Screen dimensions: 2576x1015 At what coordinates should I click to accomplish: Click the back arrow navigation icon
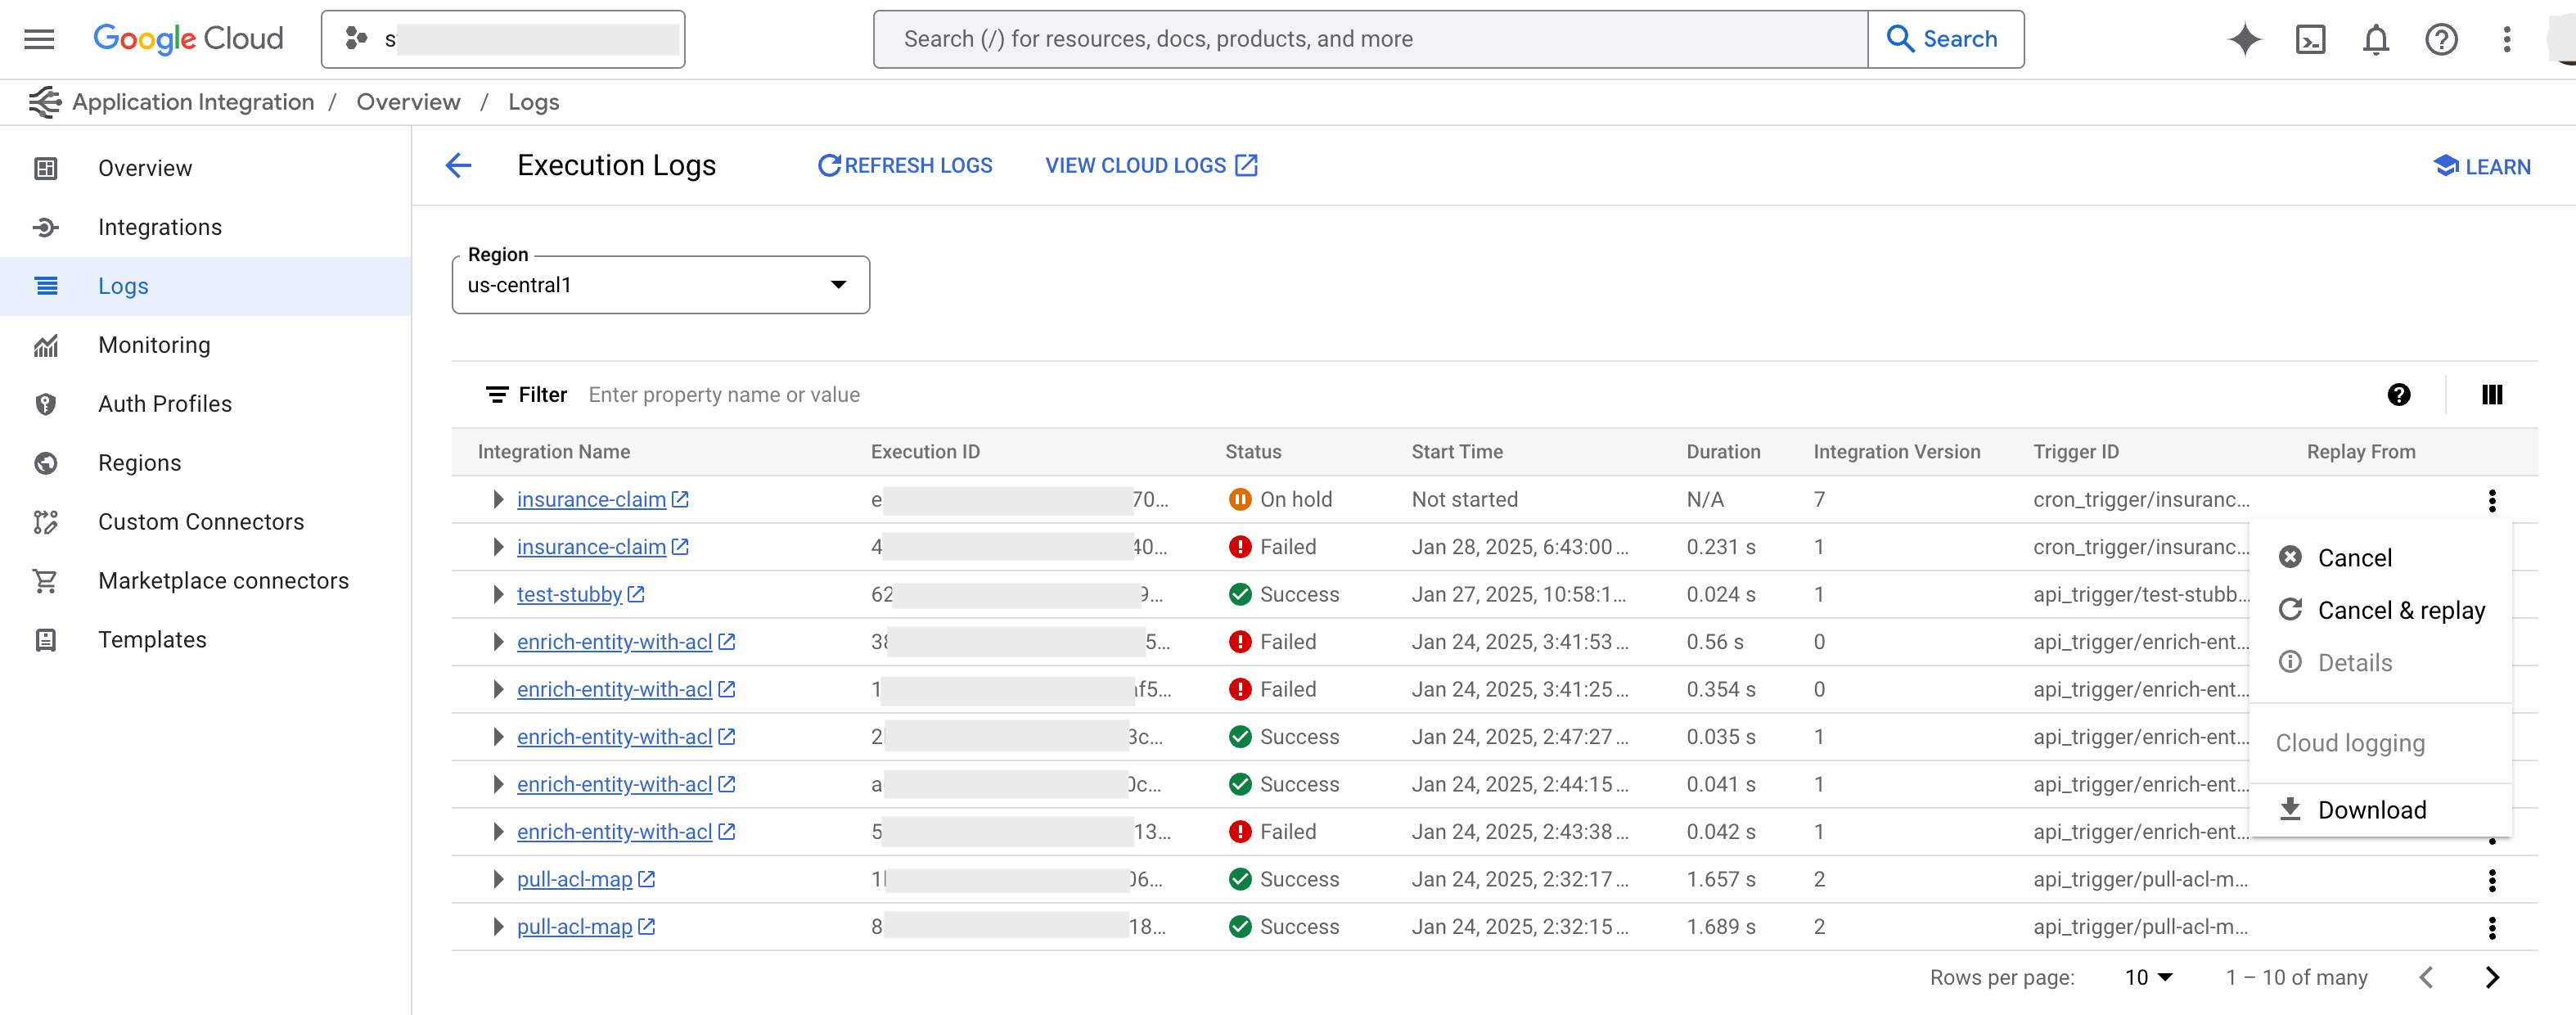(460, 165)
